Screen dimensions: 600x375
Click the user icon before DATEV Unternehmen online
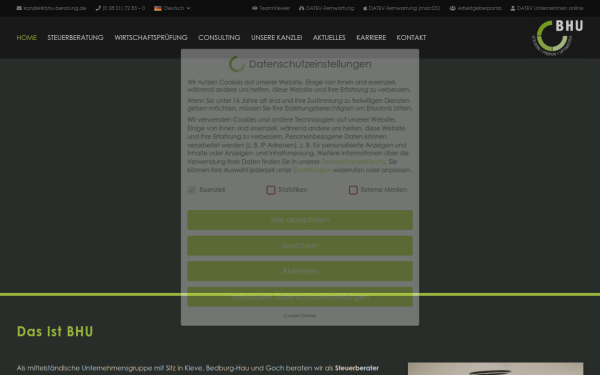[x=513, y=8]
